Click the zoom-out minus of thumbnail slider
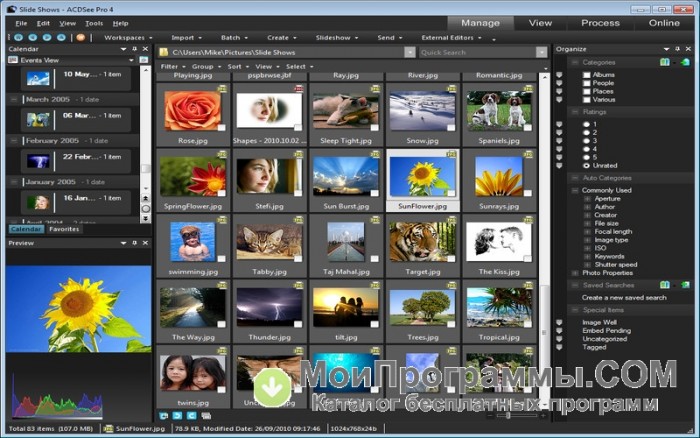 tap(491, 416)
